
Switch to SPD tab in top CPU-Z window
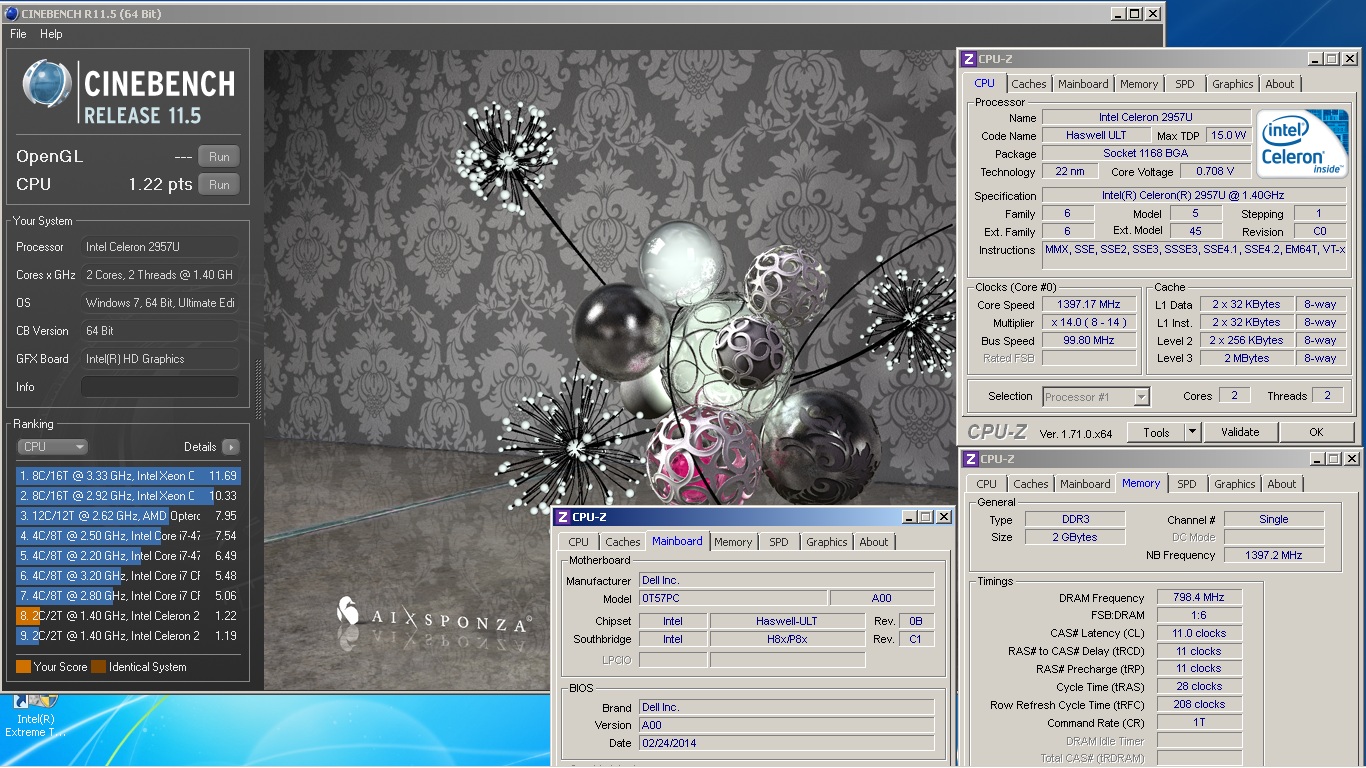(1184, 84)
